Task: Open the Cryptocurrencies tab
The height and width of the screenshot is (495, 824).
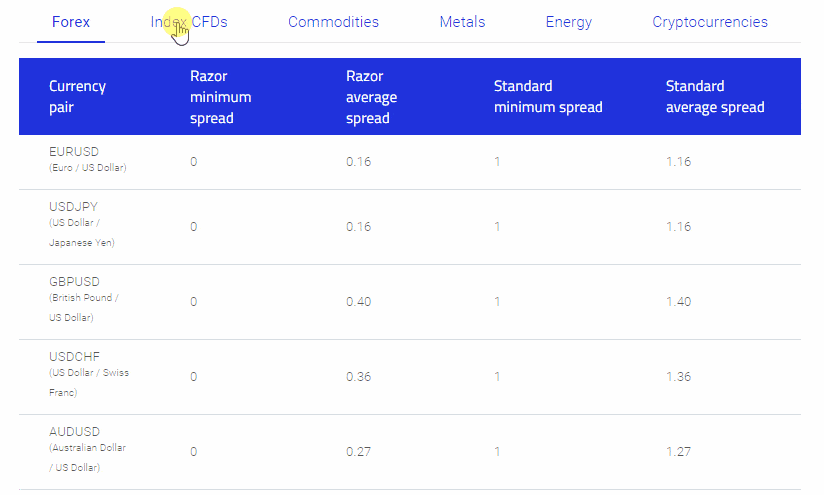Action: tap(710, 22)
